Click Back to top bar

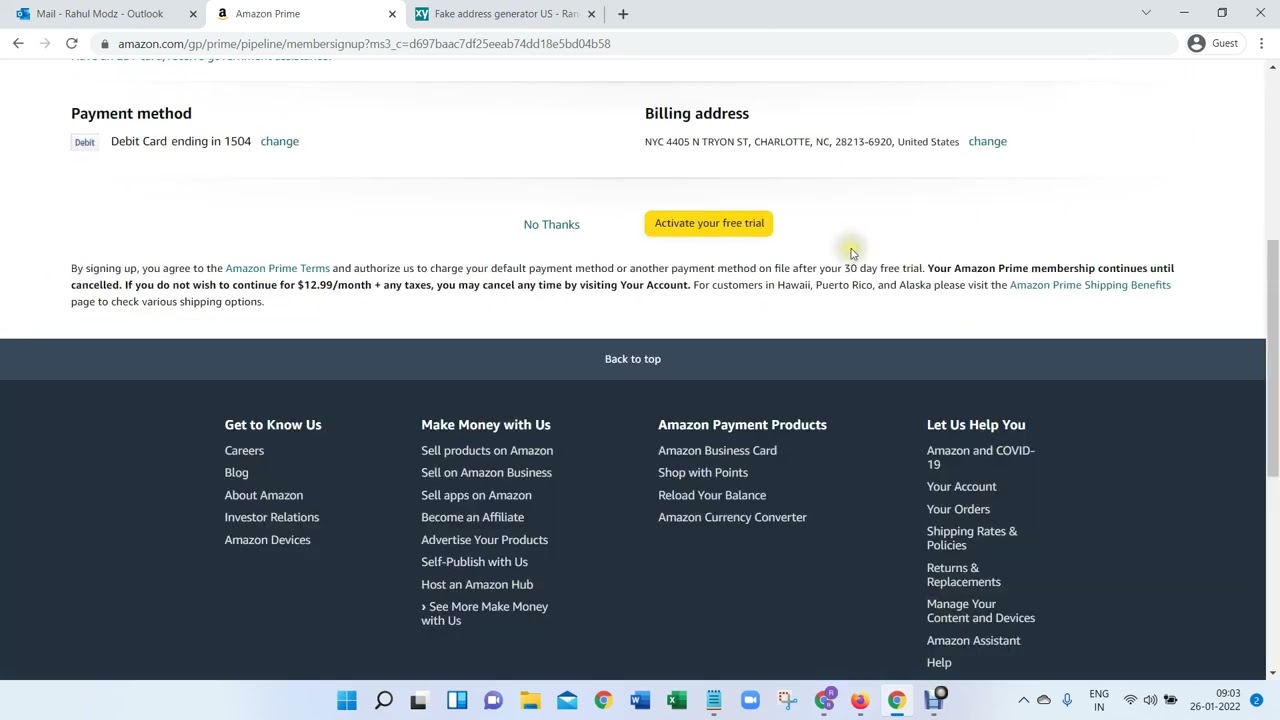632,359
